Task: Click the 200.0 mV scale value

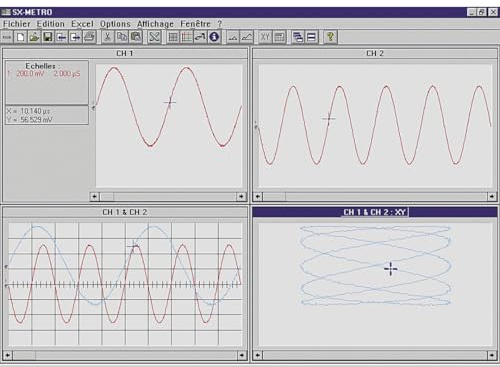Action: pyautogui.click(x=30, y=74)
